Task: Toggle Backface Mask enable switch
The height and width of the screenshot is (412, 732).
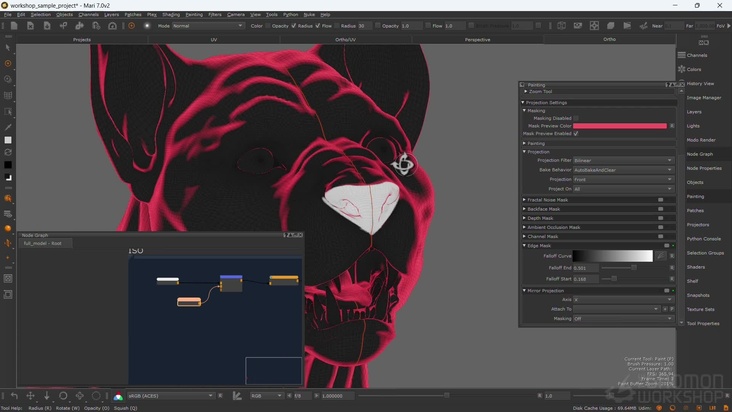Action: [x=661, y=209]
